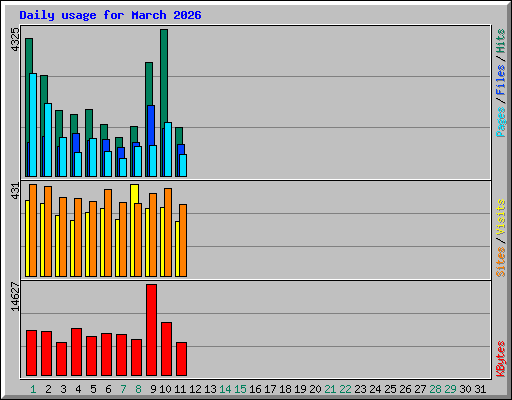512x400 pixels.
Task: Select the cyan Pages bar for day 10
Action: [x=168, y=149]
